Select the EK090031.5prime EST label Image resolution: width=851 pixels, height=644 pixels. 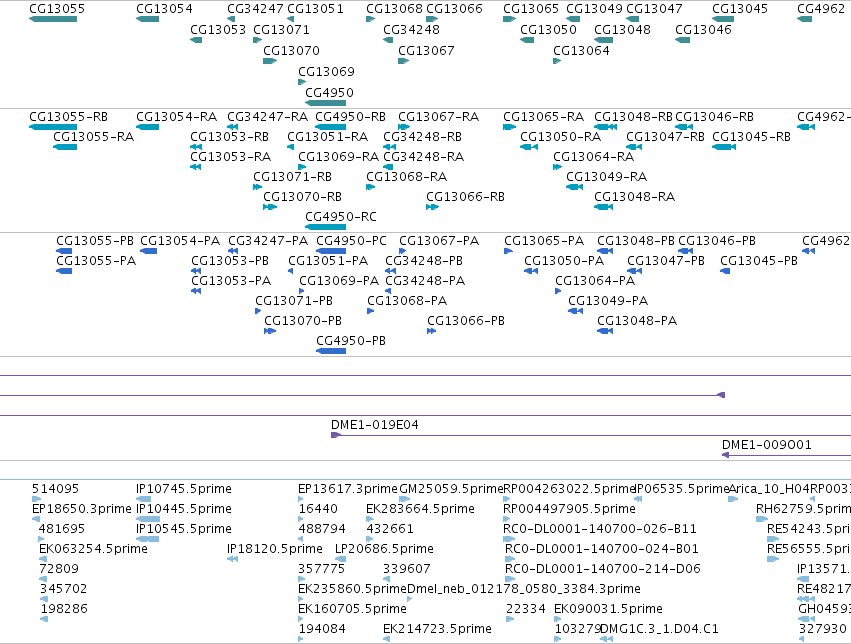(608, 609)
